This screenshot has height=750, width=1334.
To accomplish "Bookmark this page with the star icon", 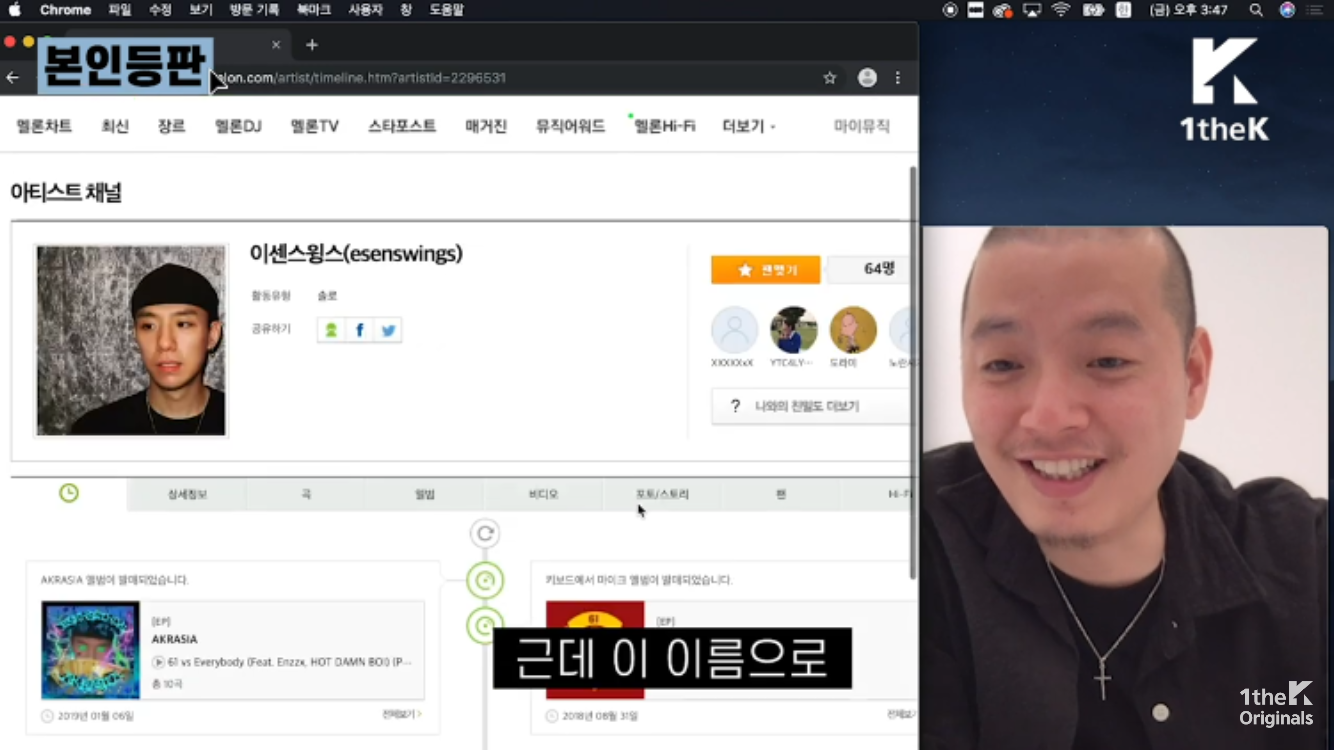I will 830,78.
